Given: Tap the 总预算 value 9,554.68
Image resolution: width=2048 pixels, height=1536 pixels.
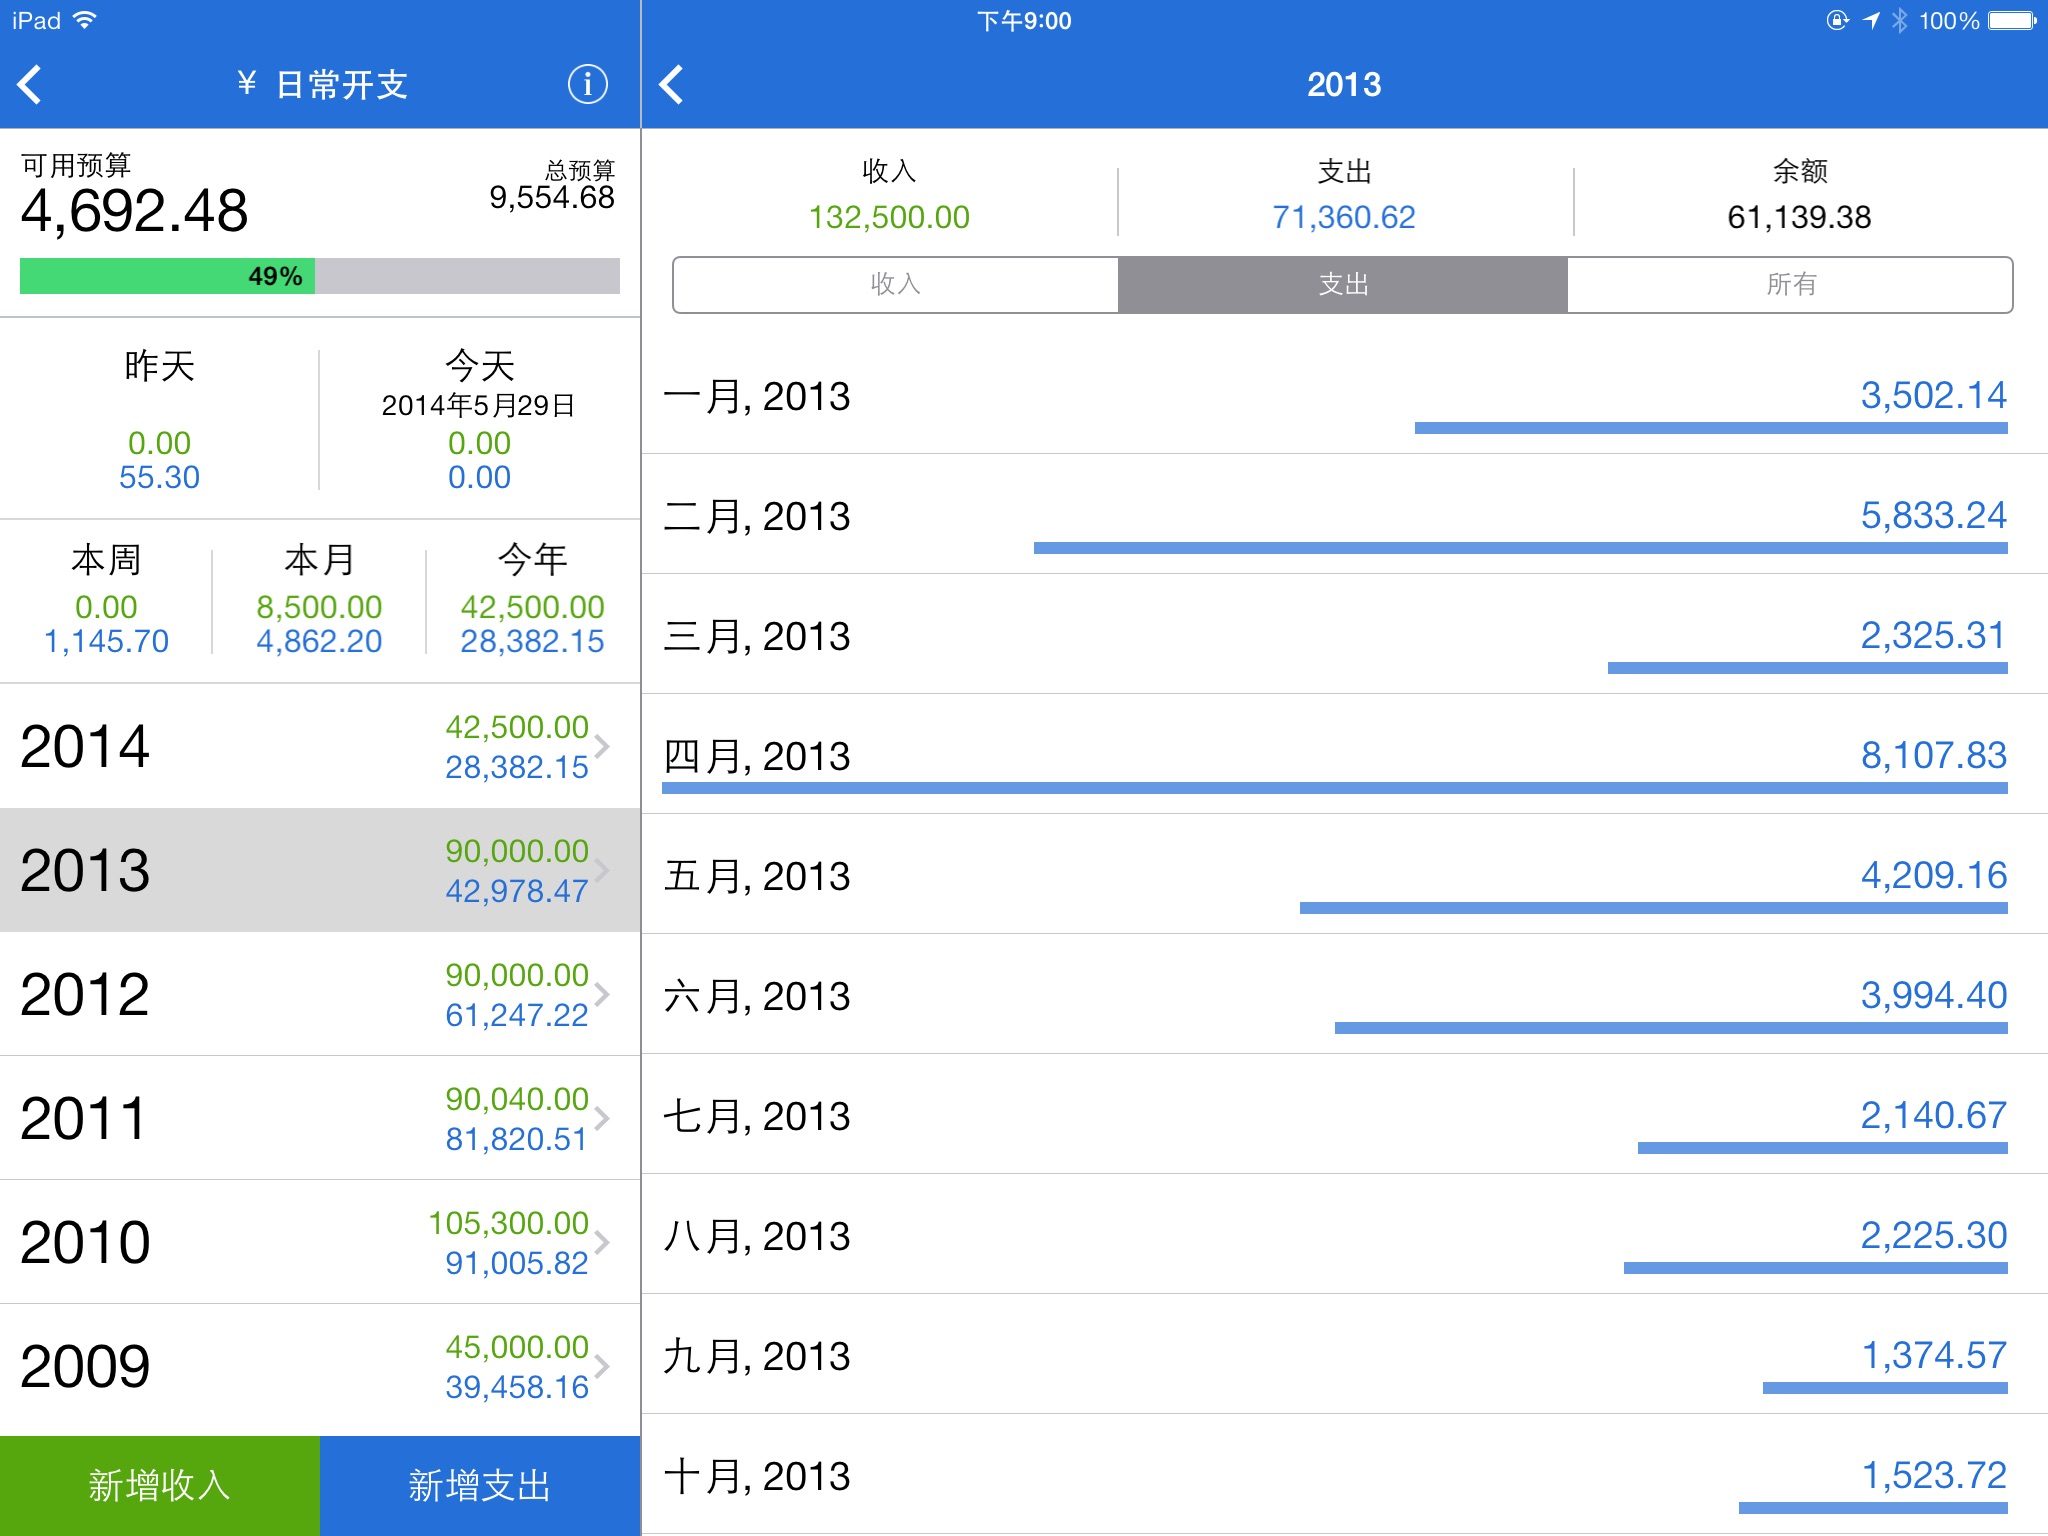Looking at the screenshot, I should point(552,198).
